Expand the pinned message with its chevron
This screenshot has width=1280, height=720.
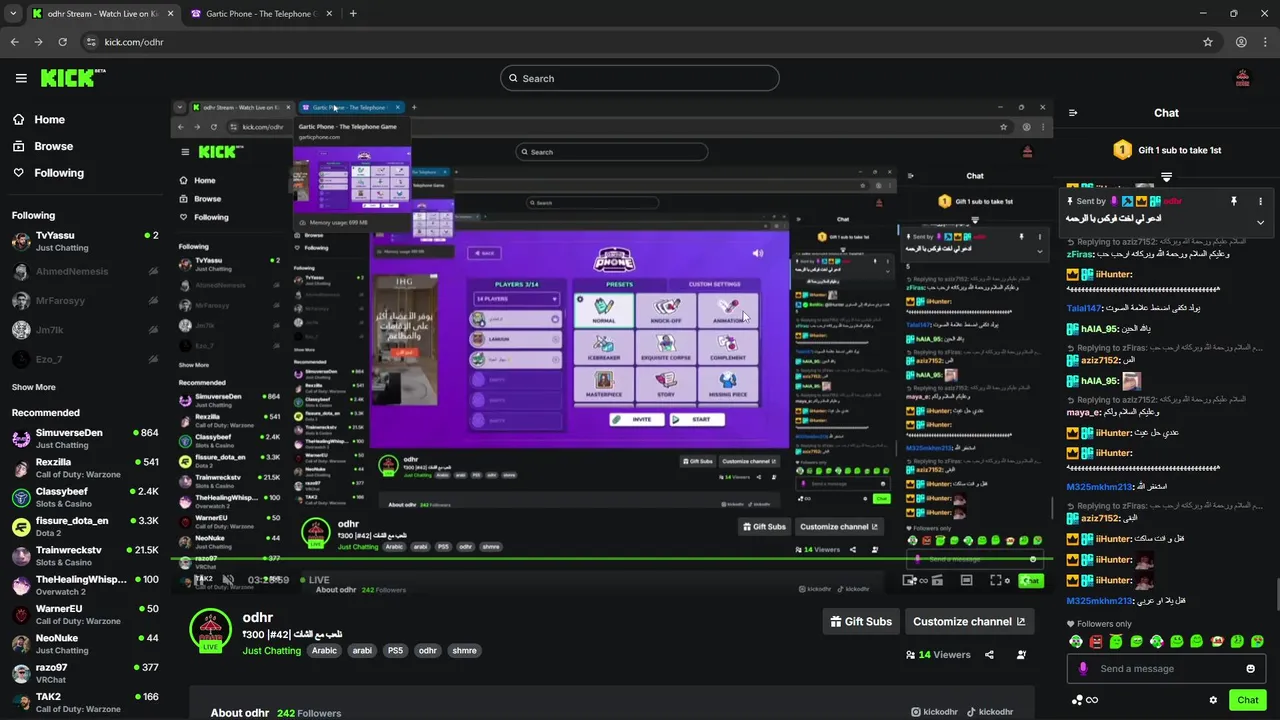[1260, 222]
